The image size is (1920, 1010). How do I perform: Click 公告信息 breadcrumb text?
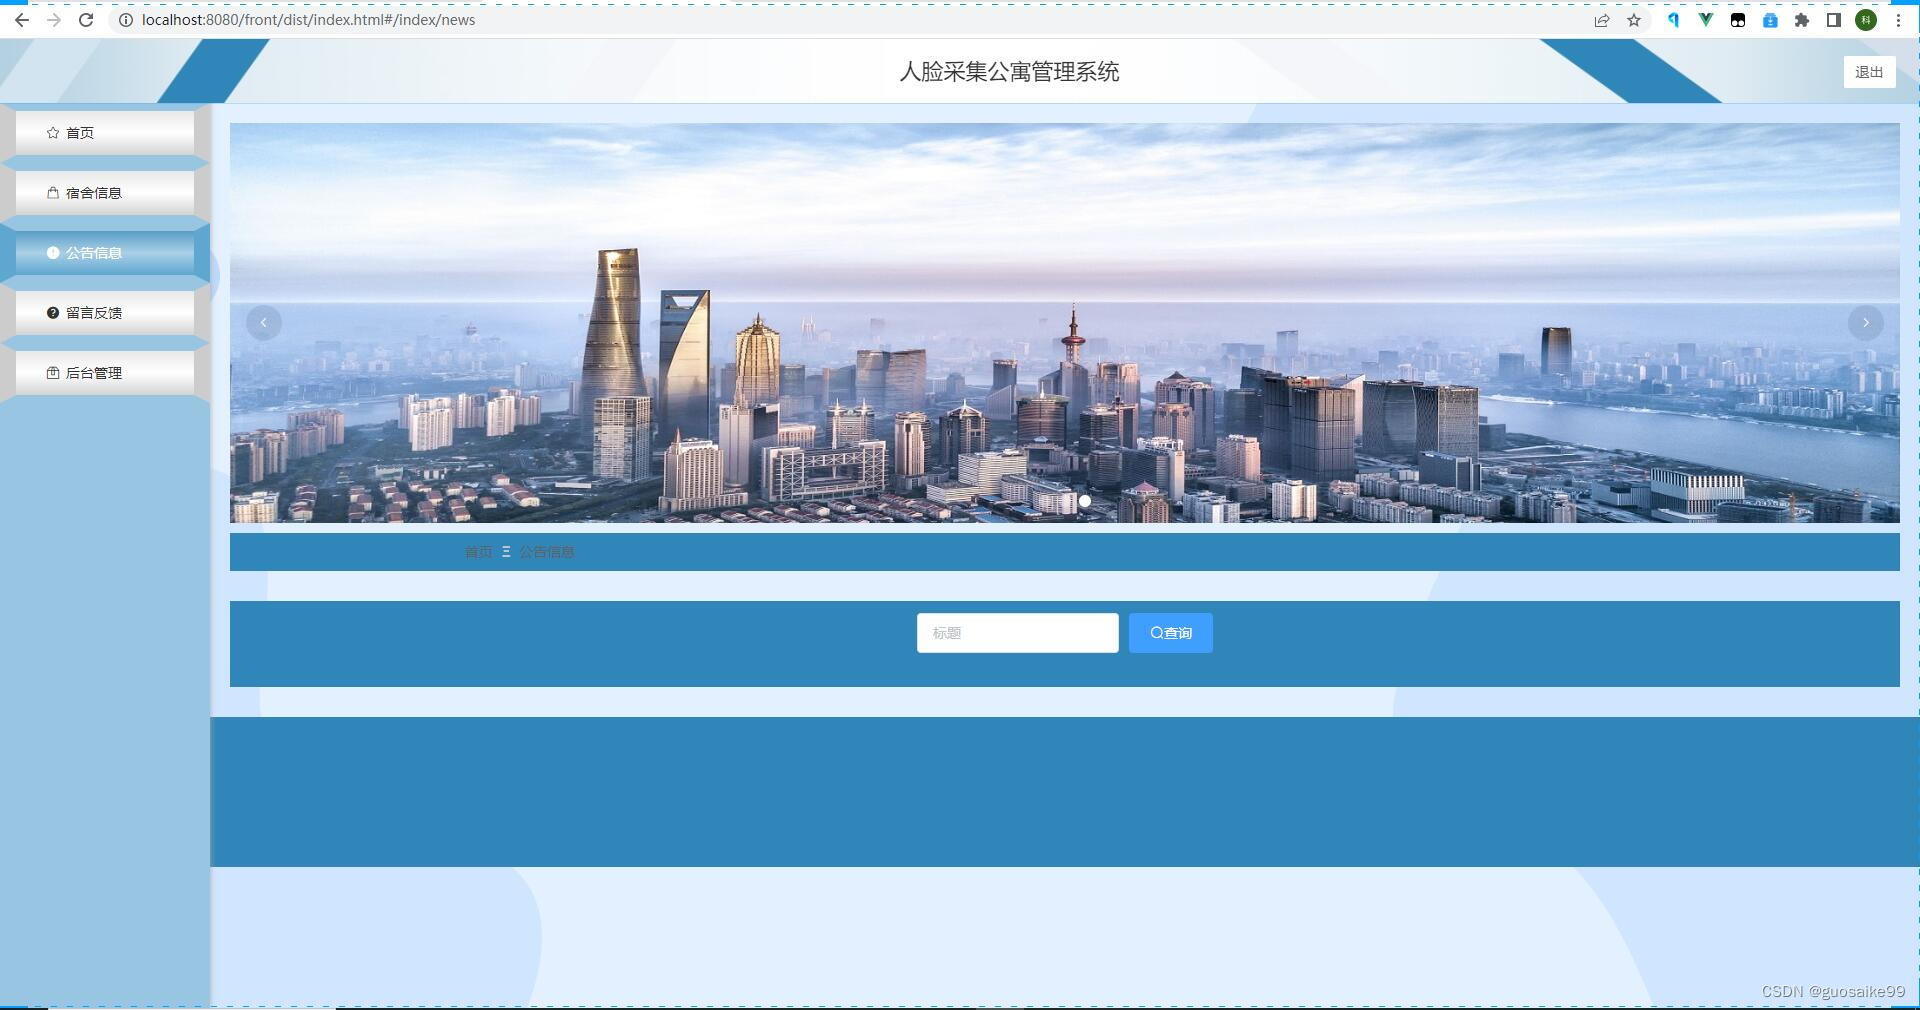(547, 552)
